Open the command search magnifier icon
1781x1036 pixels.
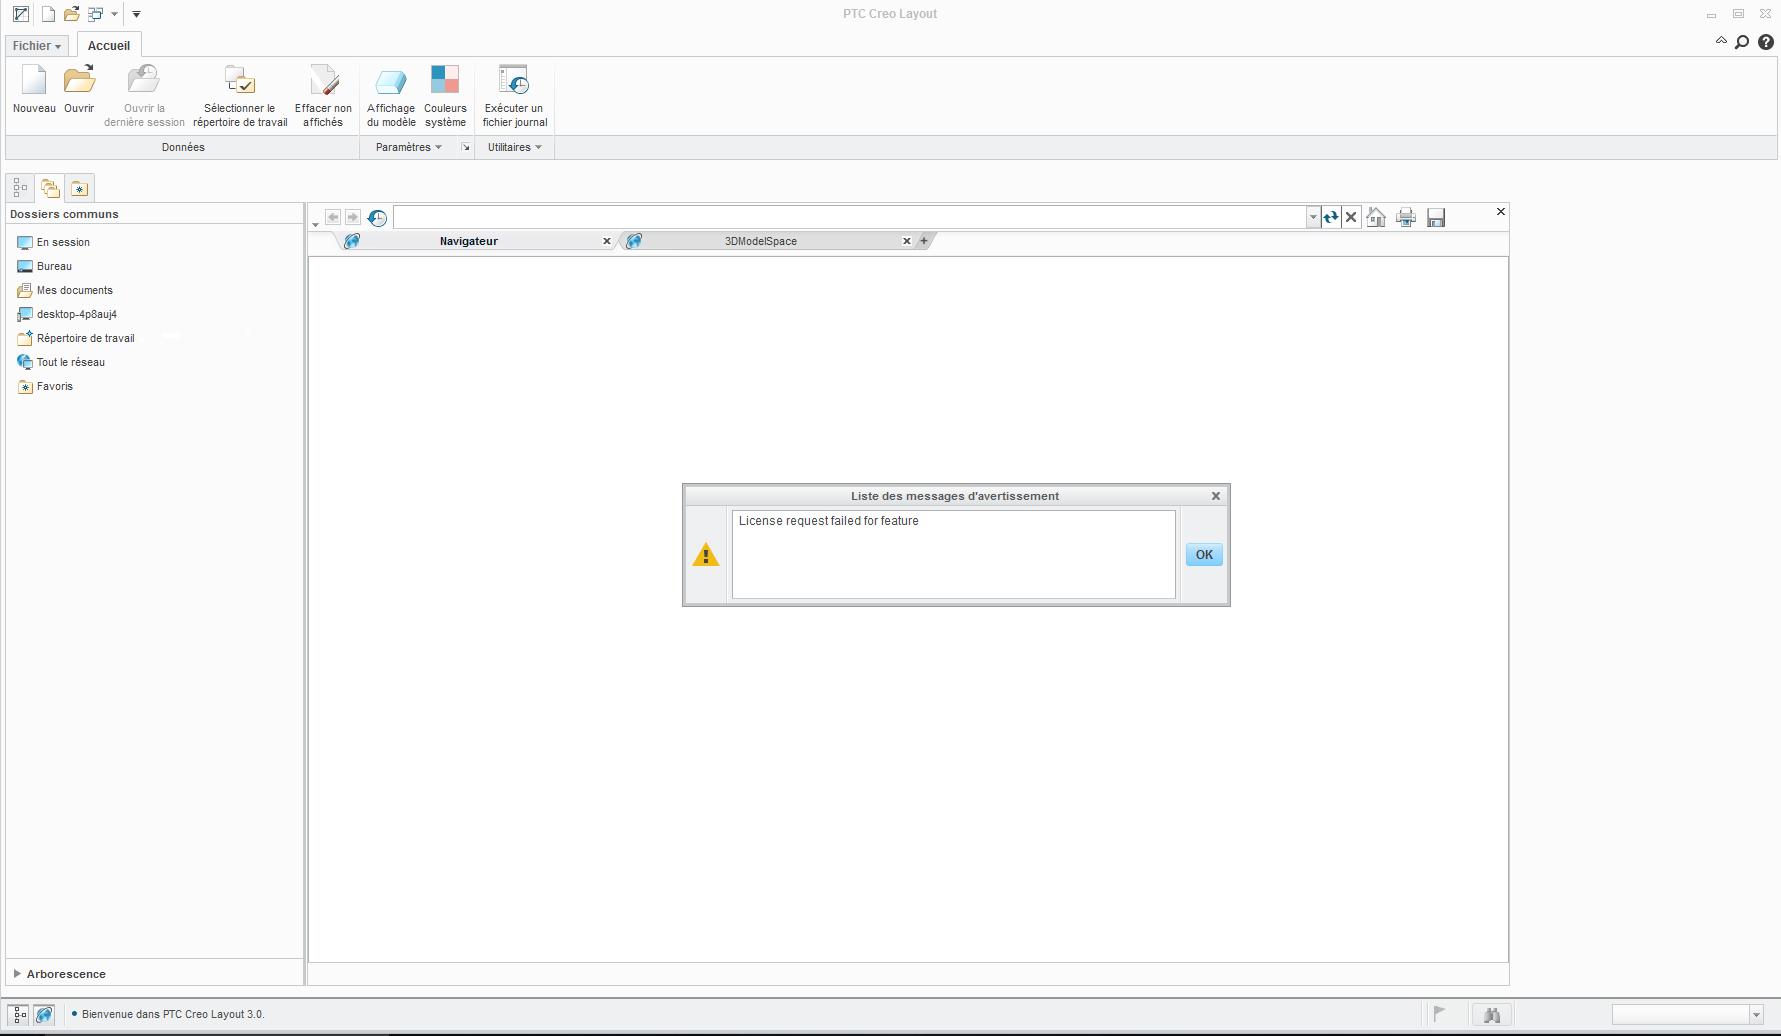1742,42
